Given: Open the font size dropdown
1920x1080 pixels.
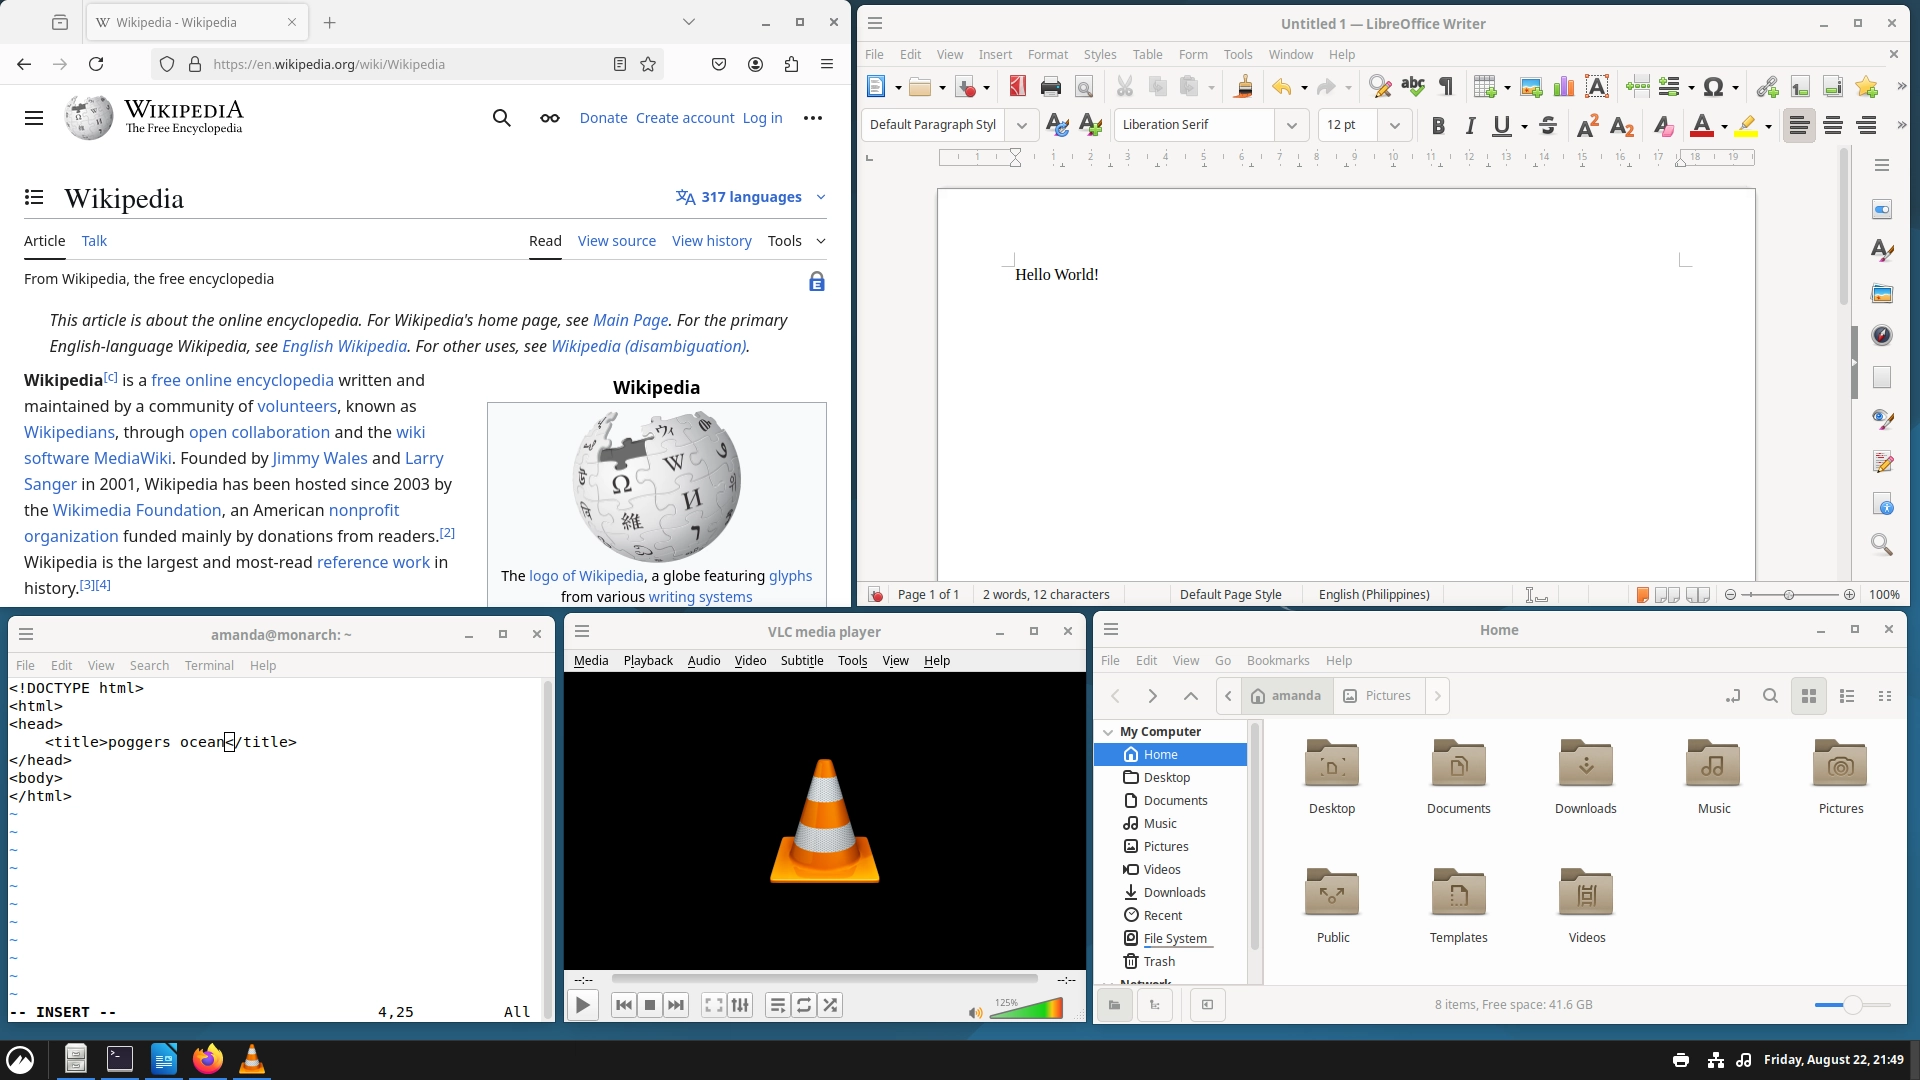Looking at the screenshot, I should (1394, 125).
